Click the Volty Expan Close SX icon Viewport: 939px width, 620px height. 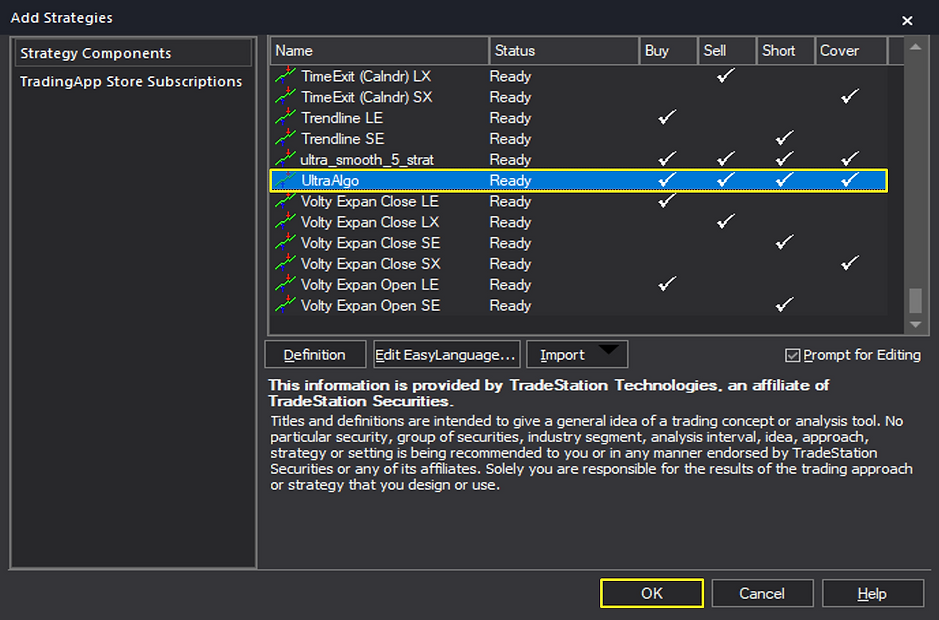286,264
